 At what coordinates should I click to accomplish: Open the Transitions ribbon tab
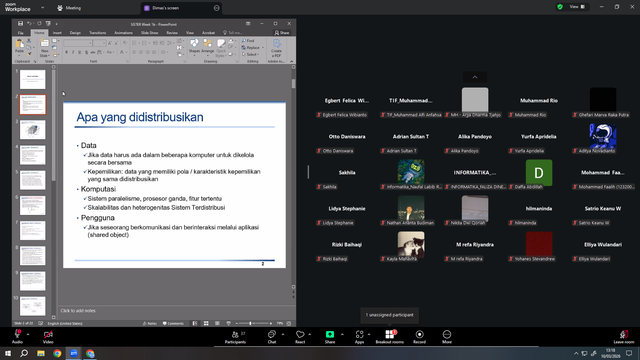point(98,33)
